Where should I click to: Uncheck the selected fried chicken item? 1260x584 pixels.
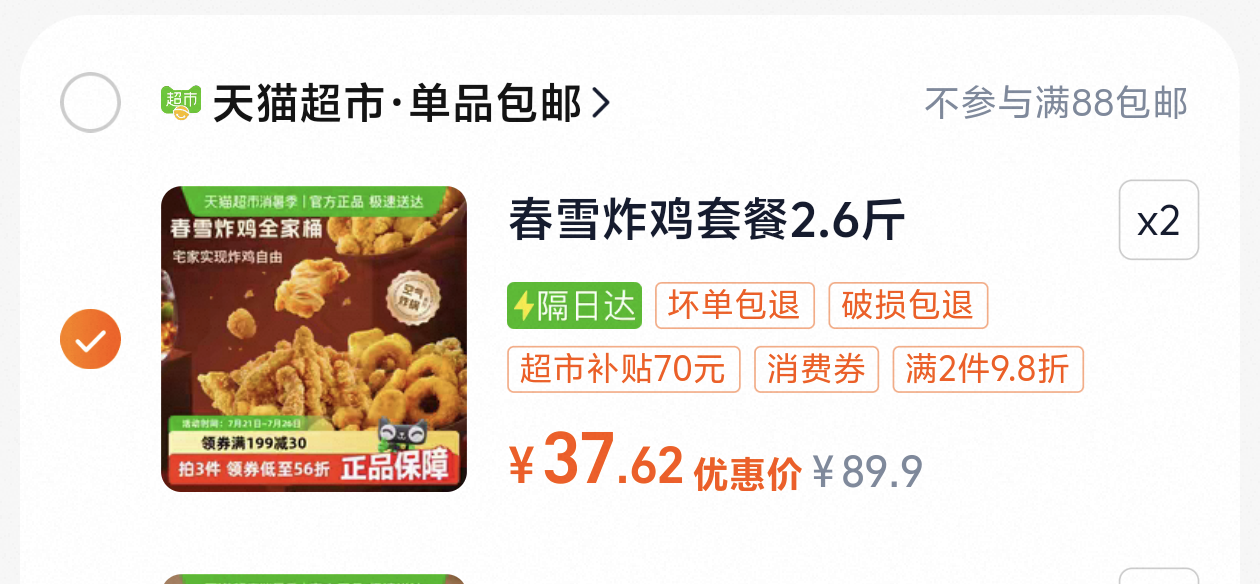[x=91, y=340]
